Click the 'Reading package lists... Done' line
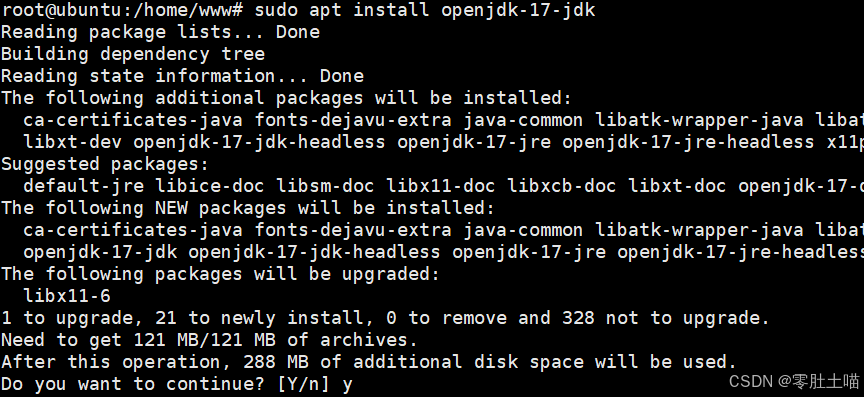This screenshot has height=397, width=864. (x=160, y=32)
